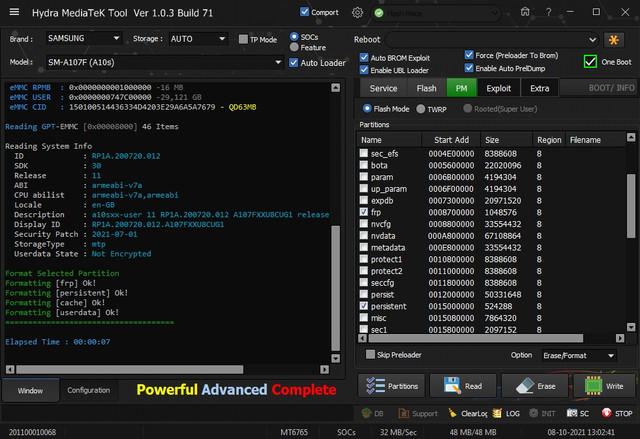Click the Erase button
The height and width of the screenshot is (439, 640).
[533, 386]
